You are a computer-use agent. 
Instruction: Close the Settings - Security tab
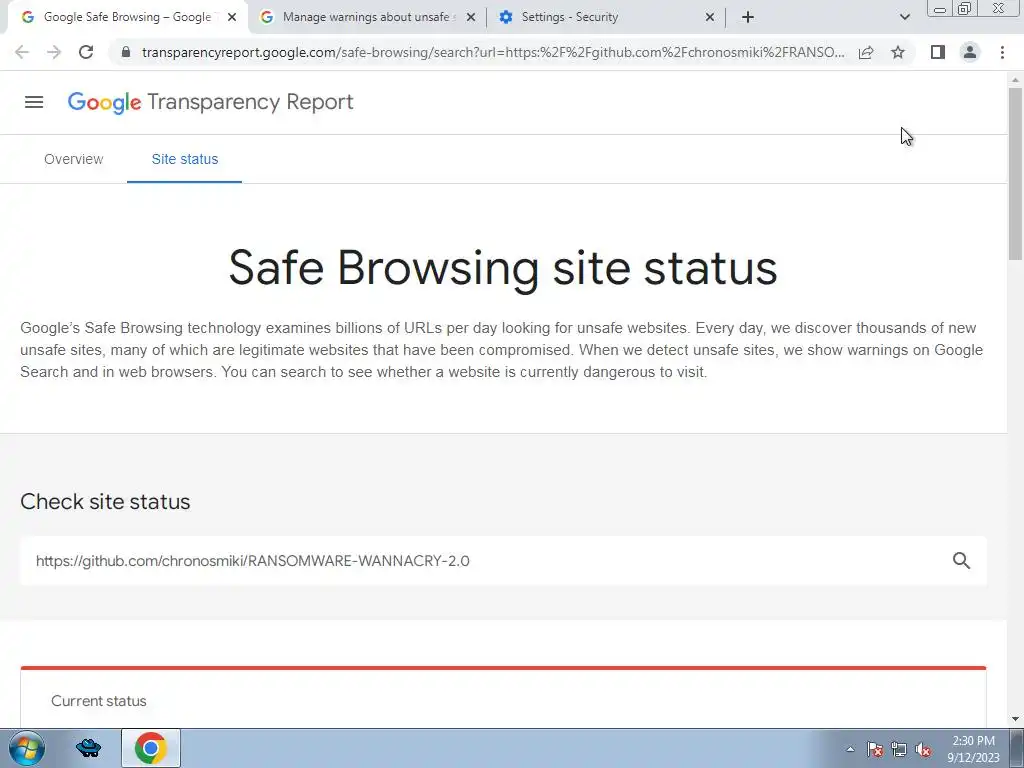[710, 17]
